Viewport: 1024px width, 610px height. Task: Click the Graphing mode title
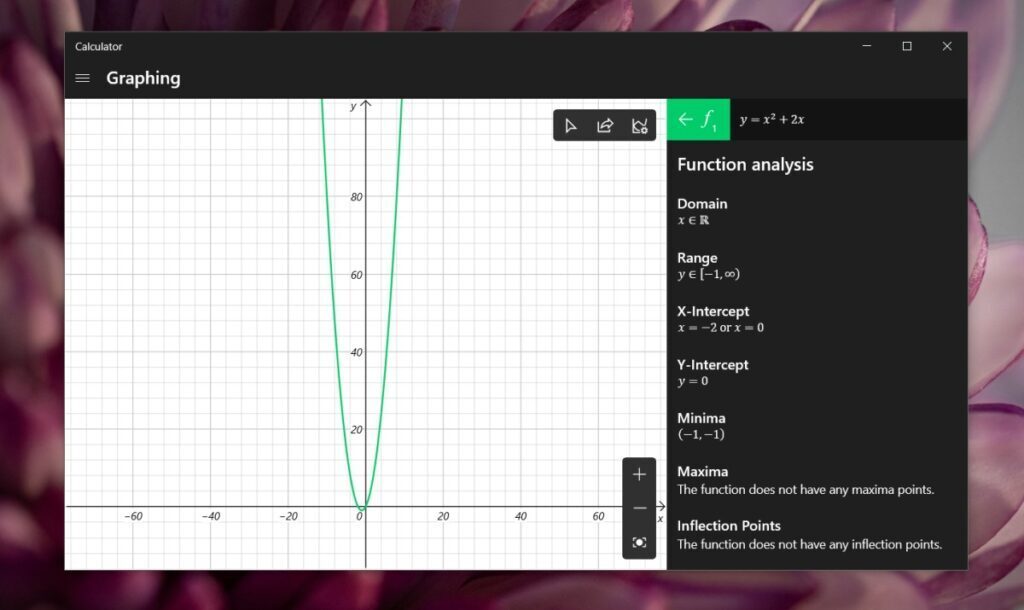(143, 78)
